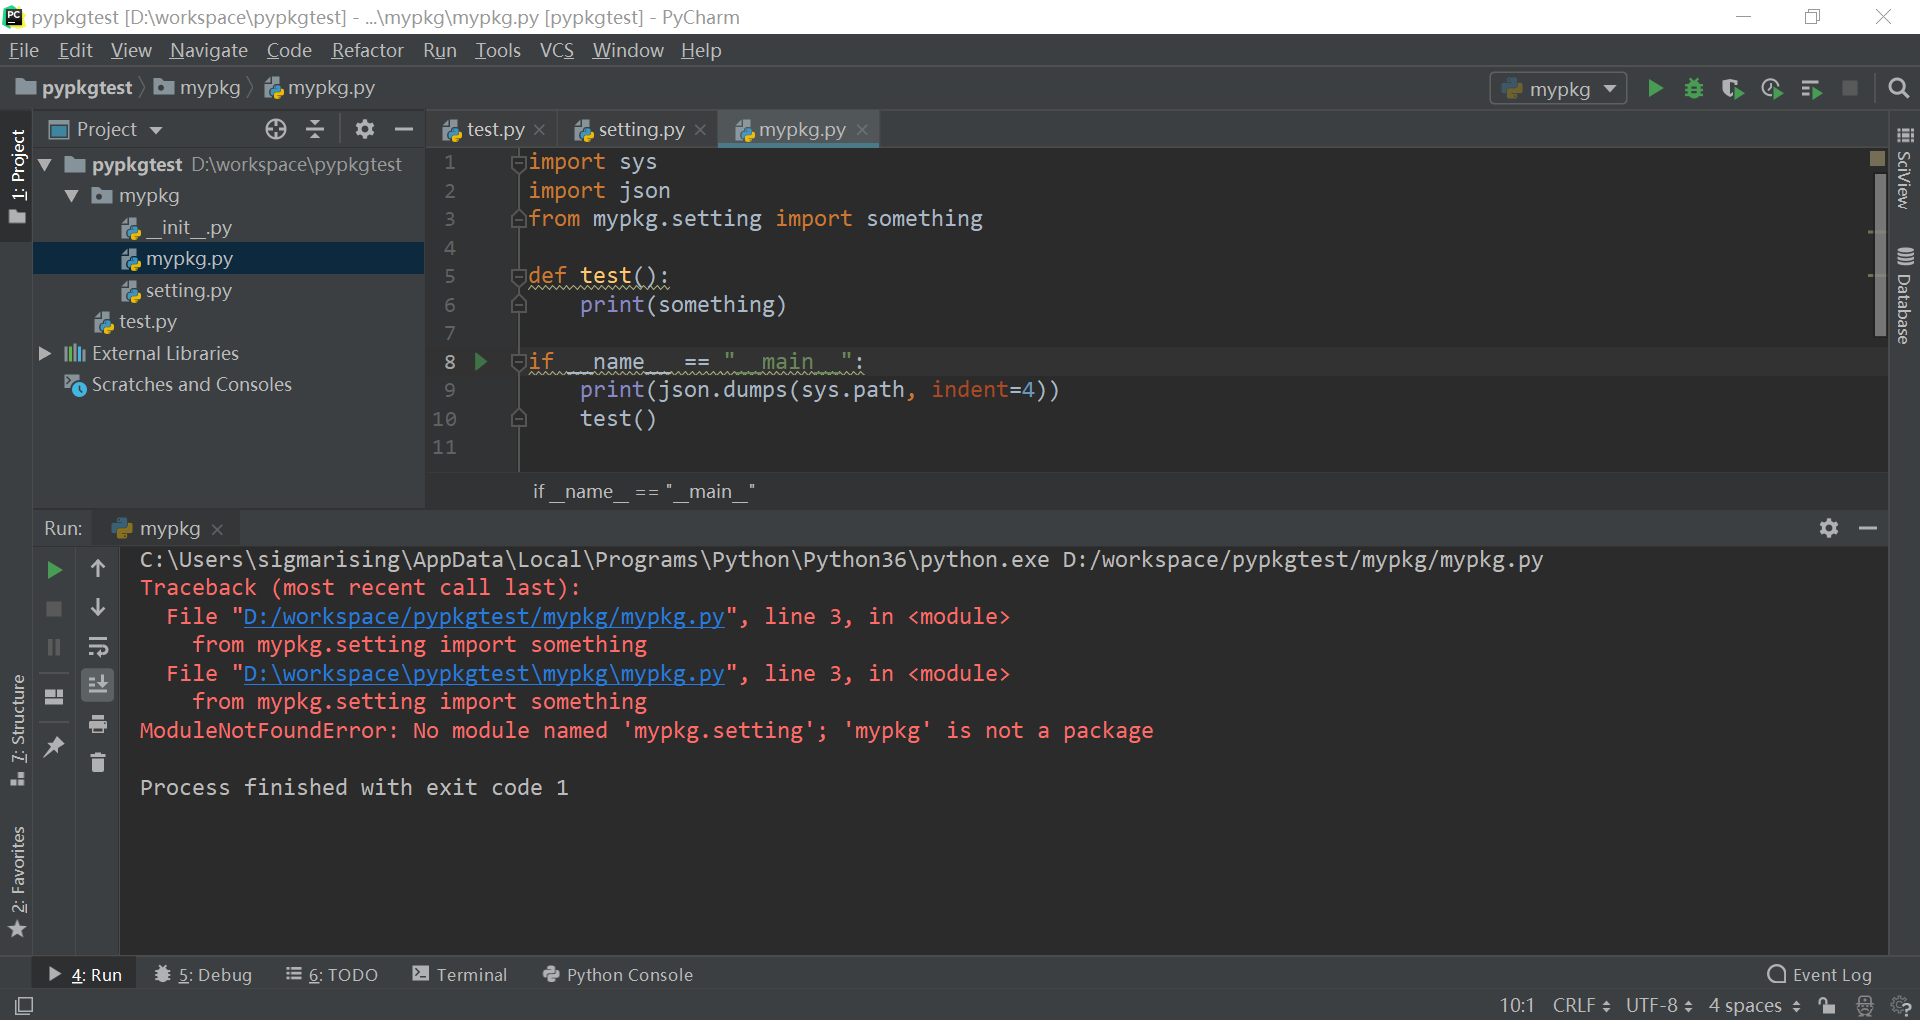The height and width of the screenshot is (1020, 1920).
Task: Click mypkg folder breadcrumb in navigation bar
Action: pyautogui.click(x=197, y=88)
